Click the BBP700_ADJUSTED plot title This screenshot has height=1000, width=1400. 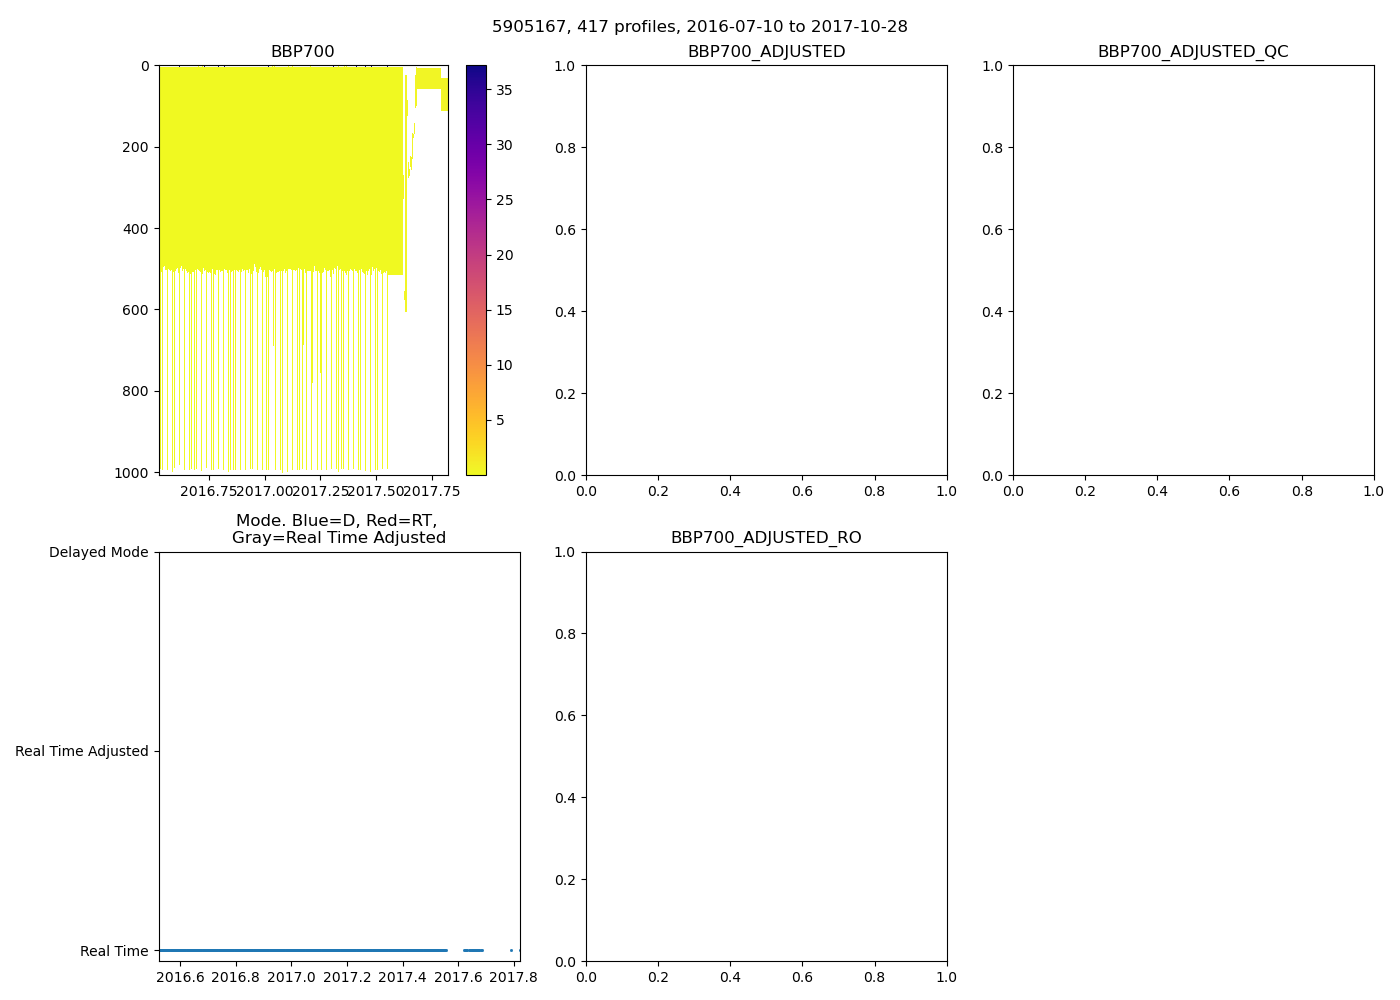point(766,52)
